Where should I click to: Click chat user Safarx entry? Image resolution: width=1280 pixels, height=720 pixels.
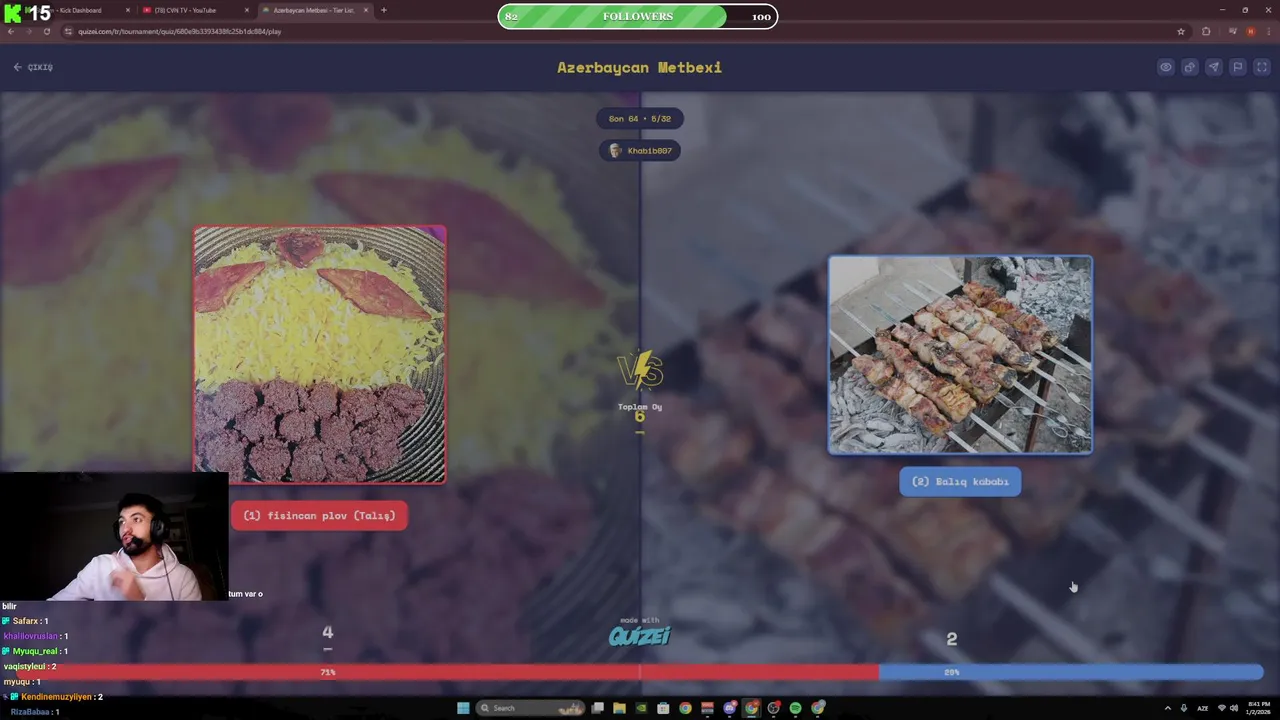[x=25, y=621]
